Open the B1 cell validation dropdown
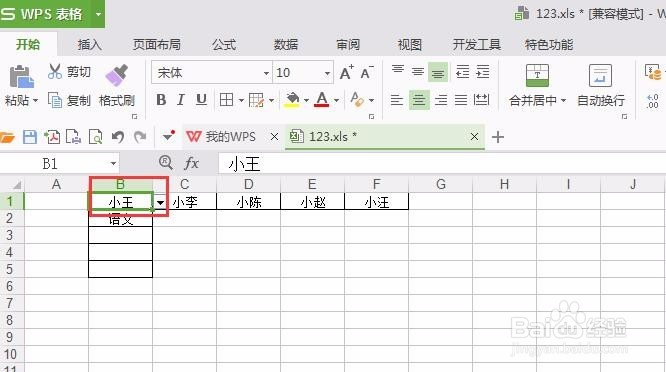Image resolution: width=666 pixels, height=372 pixels. (x=161, y=203)
